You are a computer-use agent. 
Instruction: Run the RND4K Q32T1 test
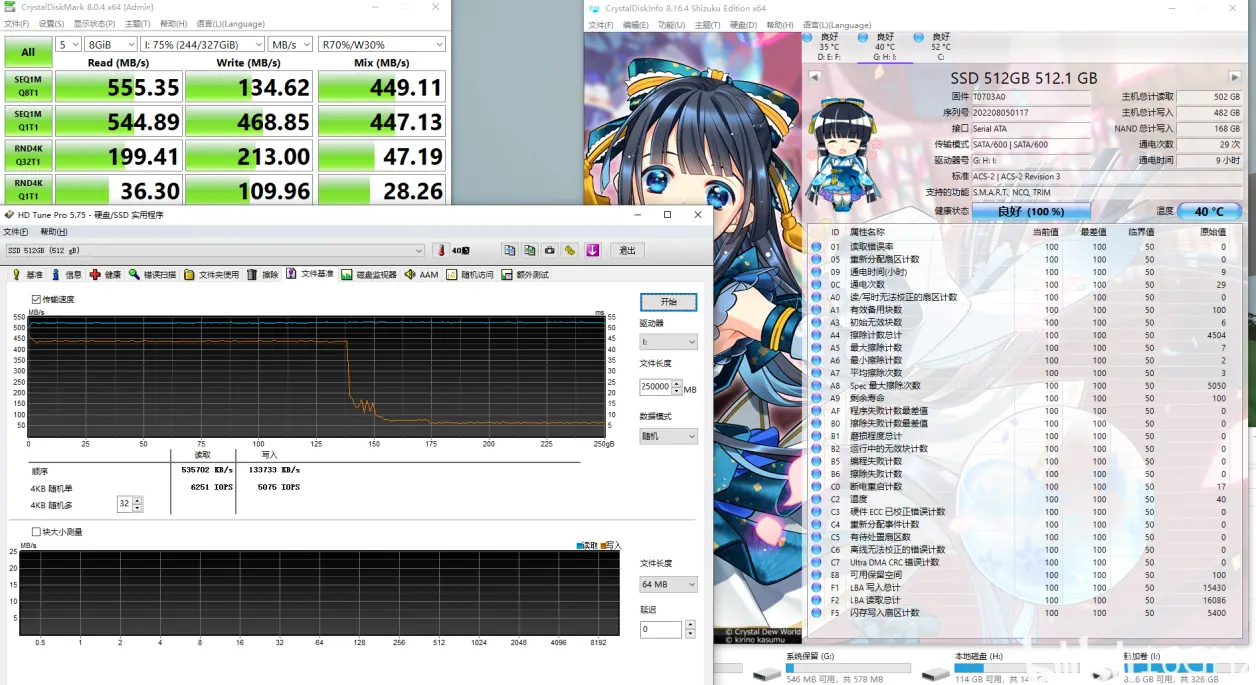(x=28, y=155)
